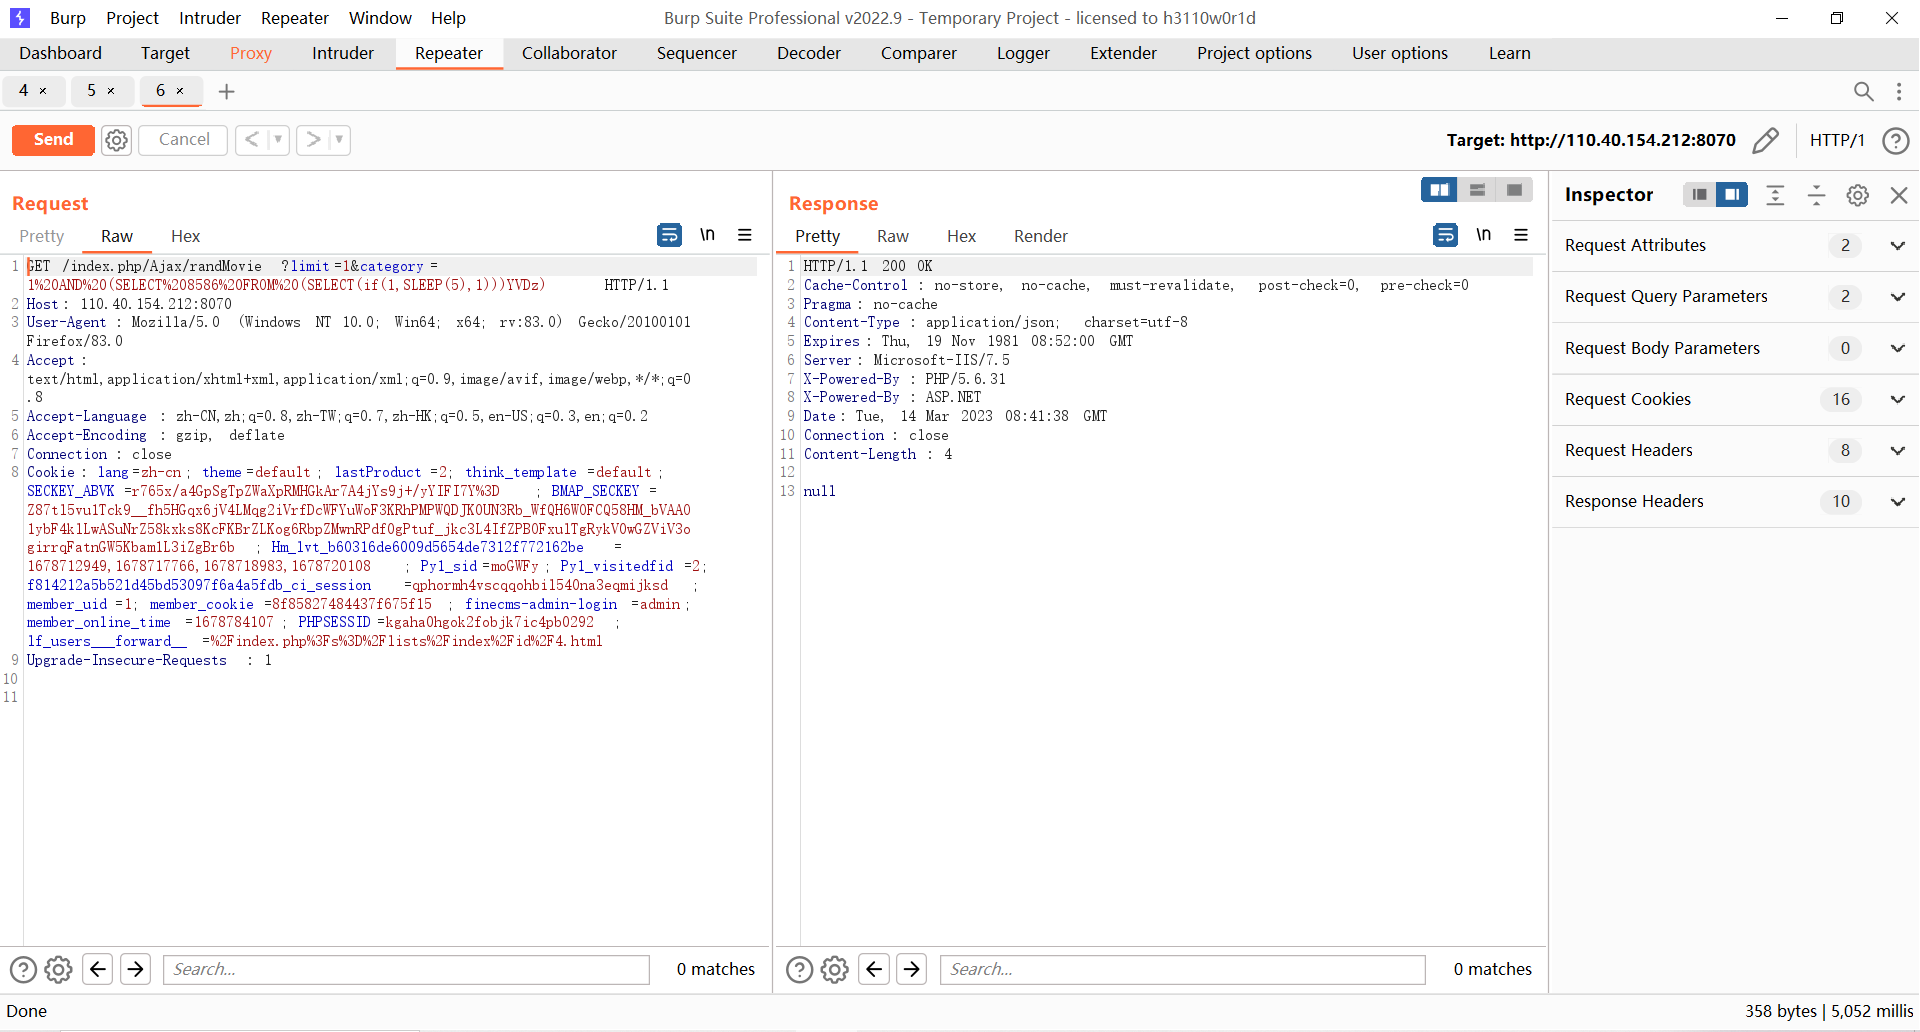Image resolution: width=1920 pixels, height=1032 pixels.
Task: Open the Intruder main tab
Action: [x=342, y=54]
